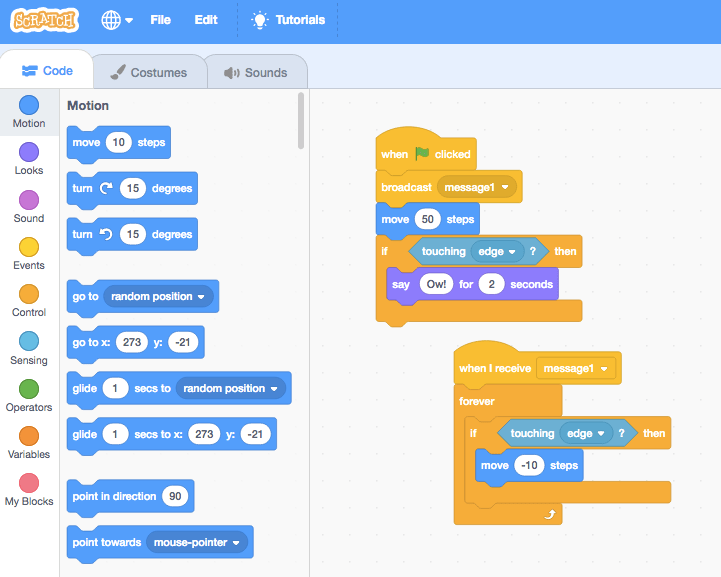Open the go to random position dropdown

coord(160,297)
